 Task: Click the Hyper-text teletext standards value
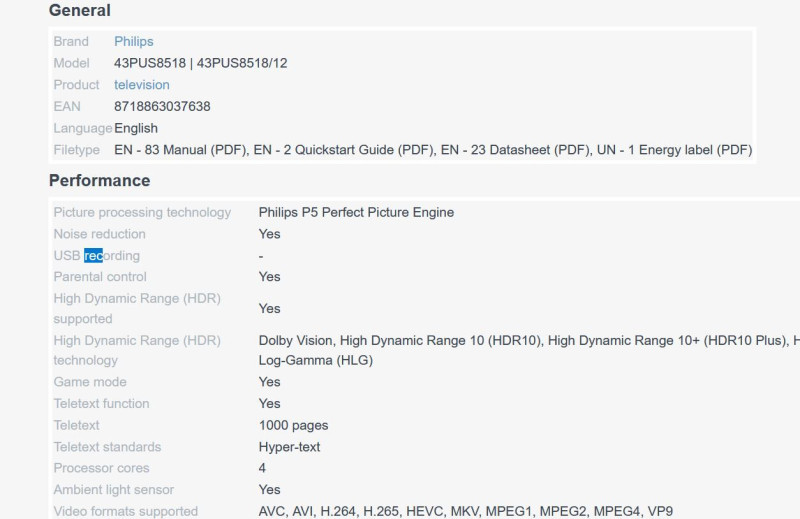pos(289,447)
